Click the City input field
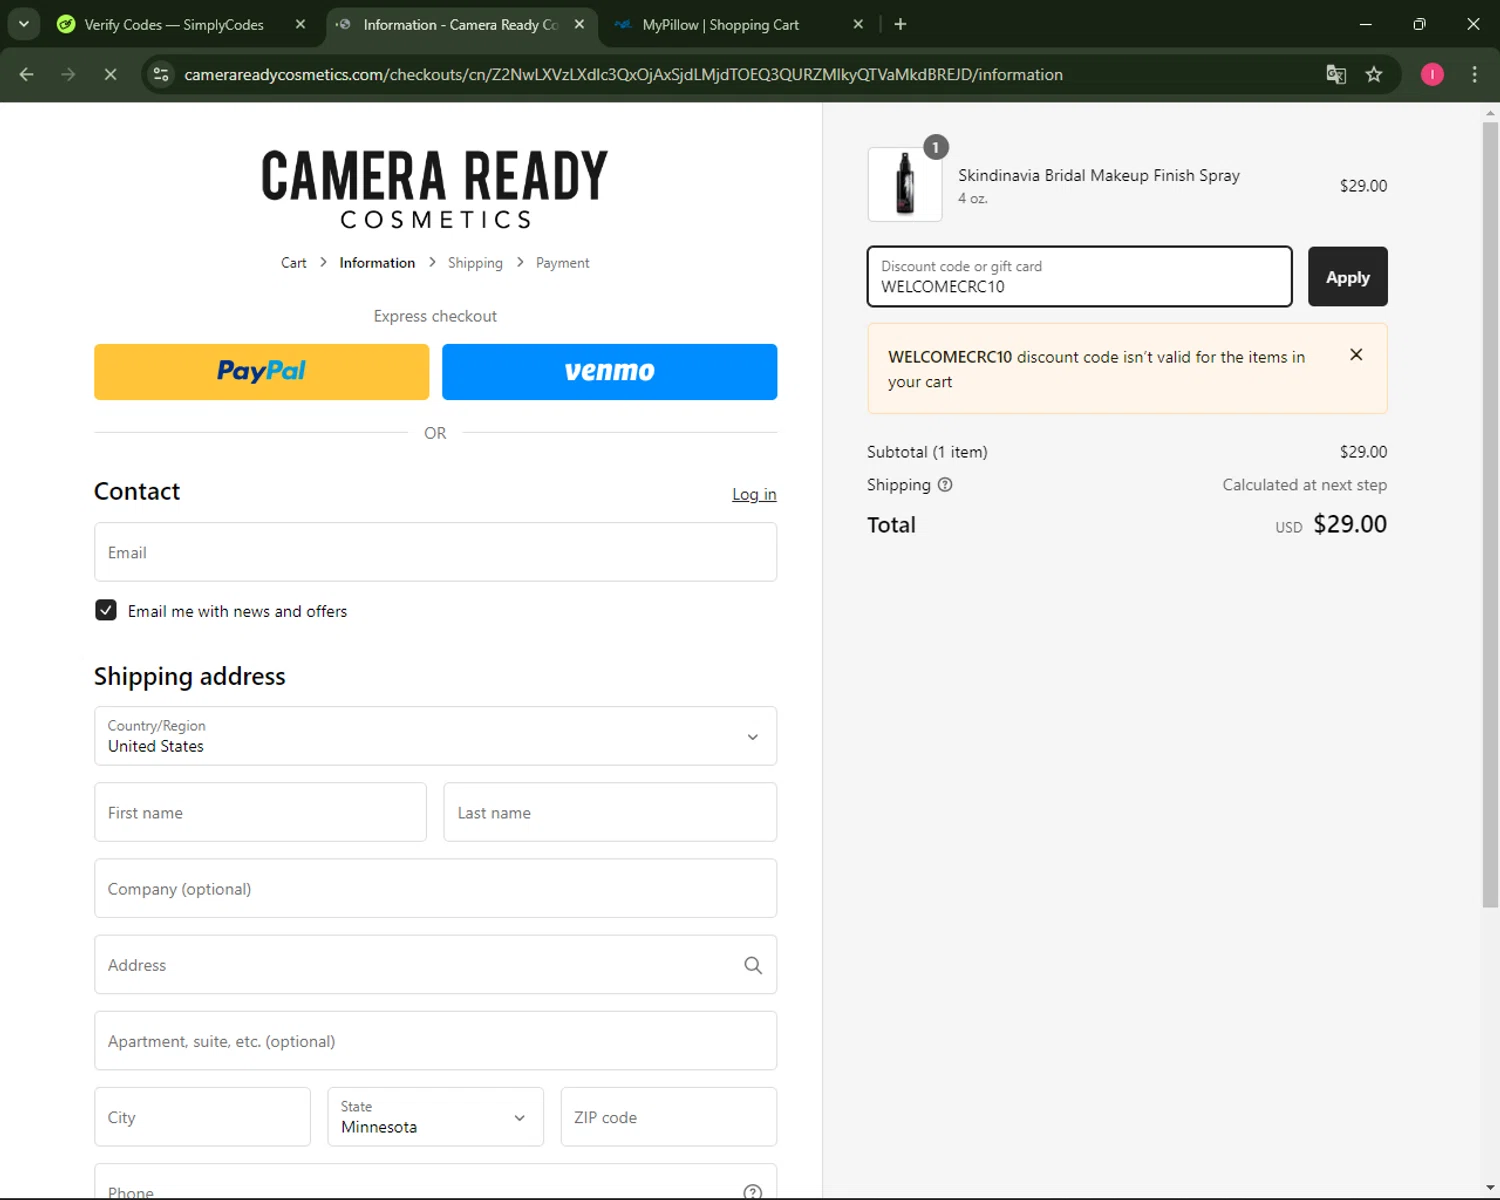 [x=202, y=1117]
